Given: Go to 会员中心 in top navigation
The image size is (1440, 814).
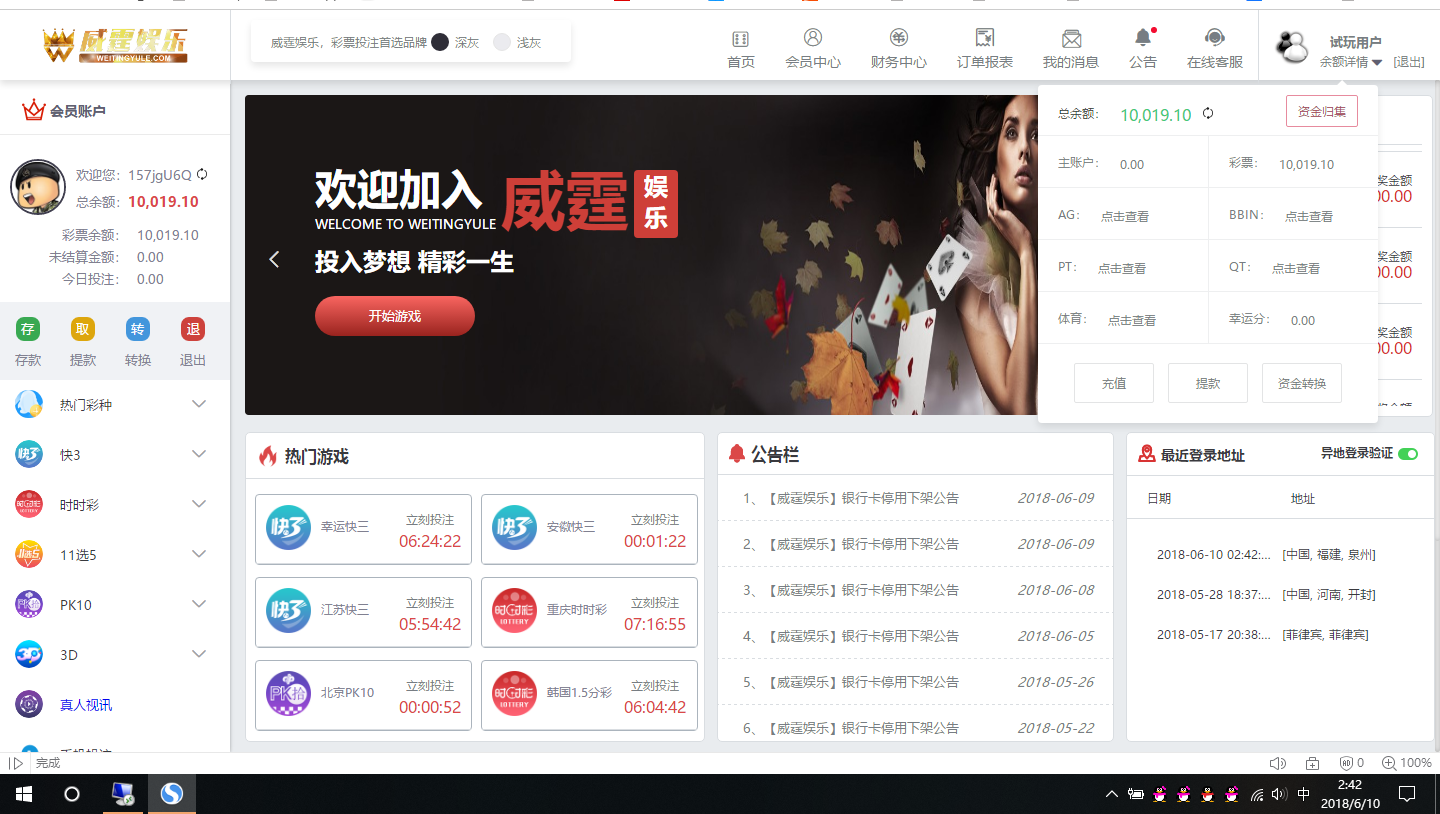Looking at the screenshot, I should (x=812, y=48).
